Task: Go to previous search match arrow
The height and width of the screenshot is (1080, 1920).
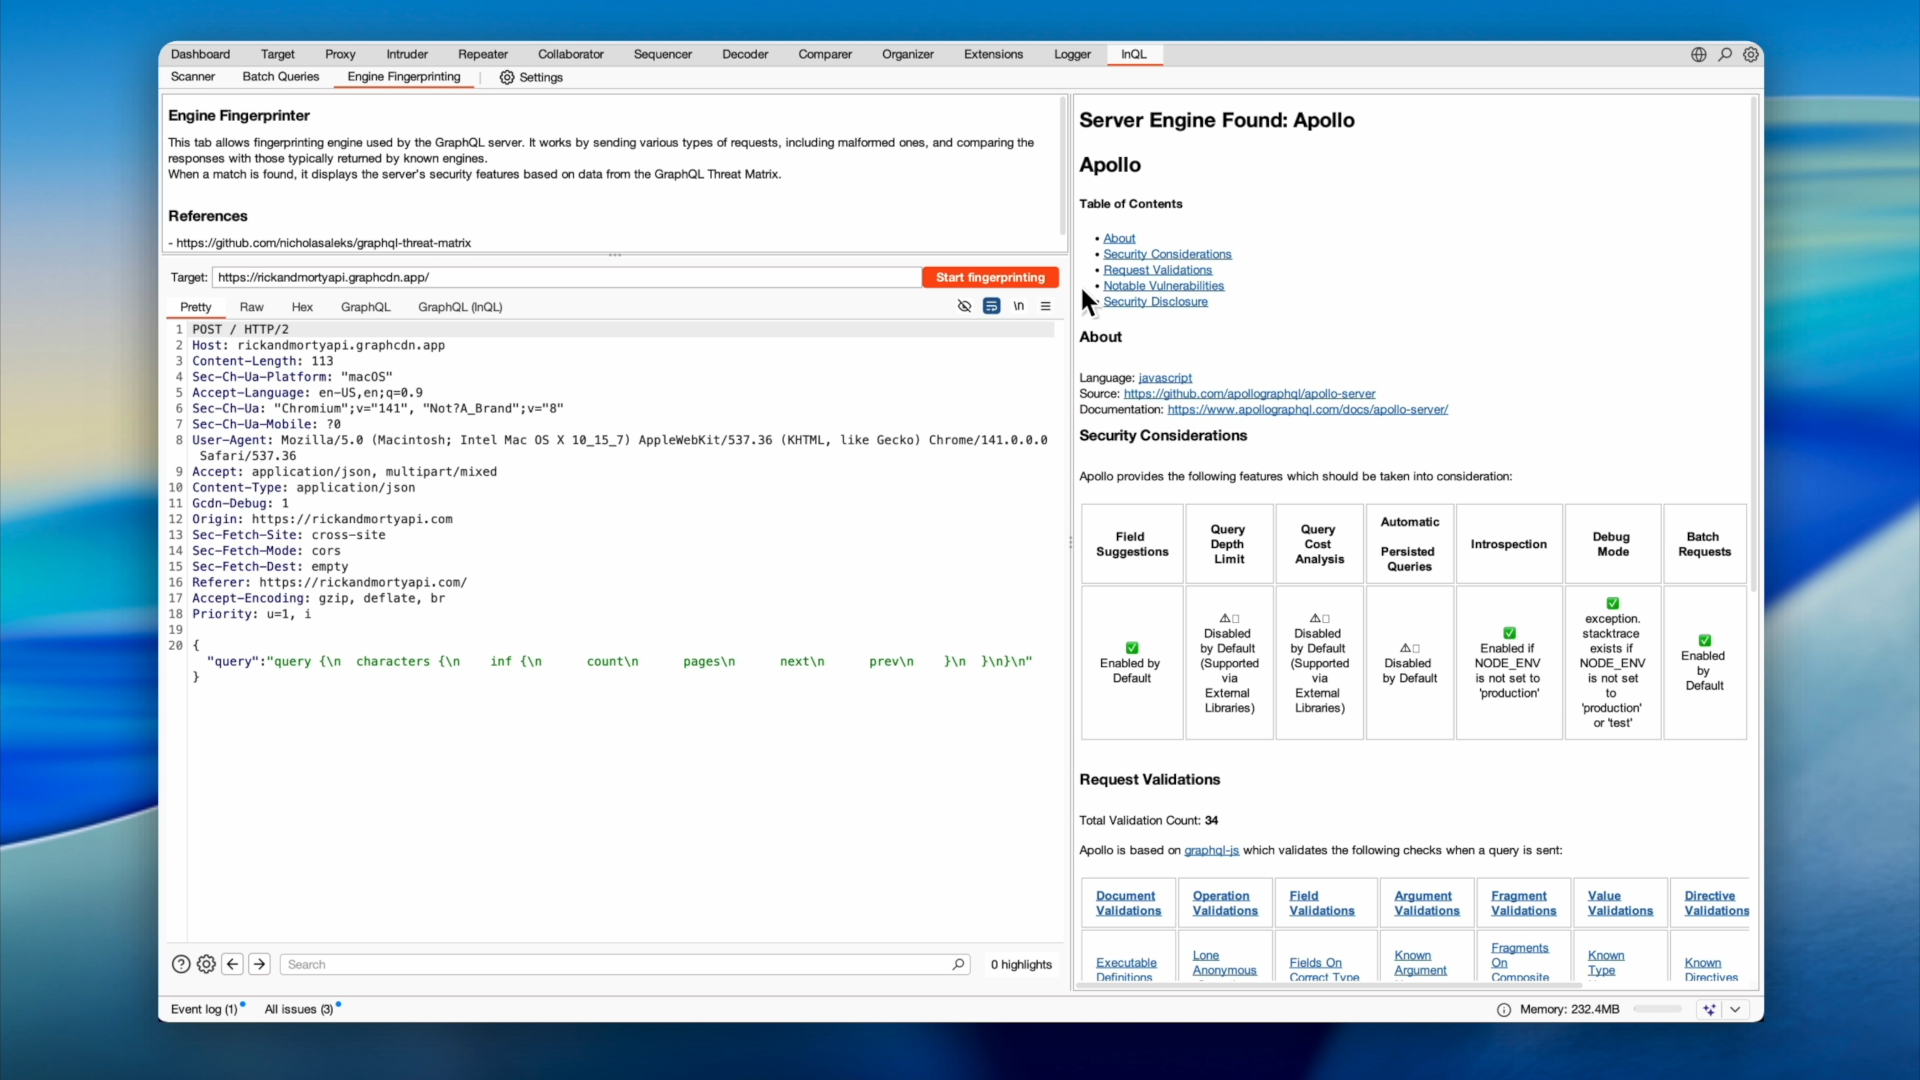Action: pyautogui.click(x=232, y=964)
